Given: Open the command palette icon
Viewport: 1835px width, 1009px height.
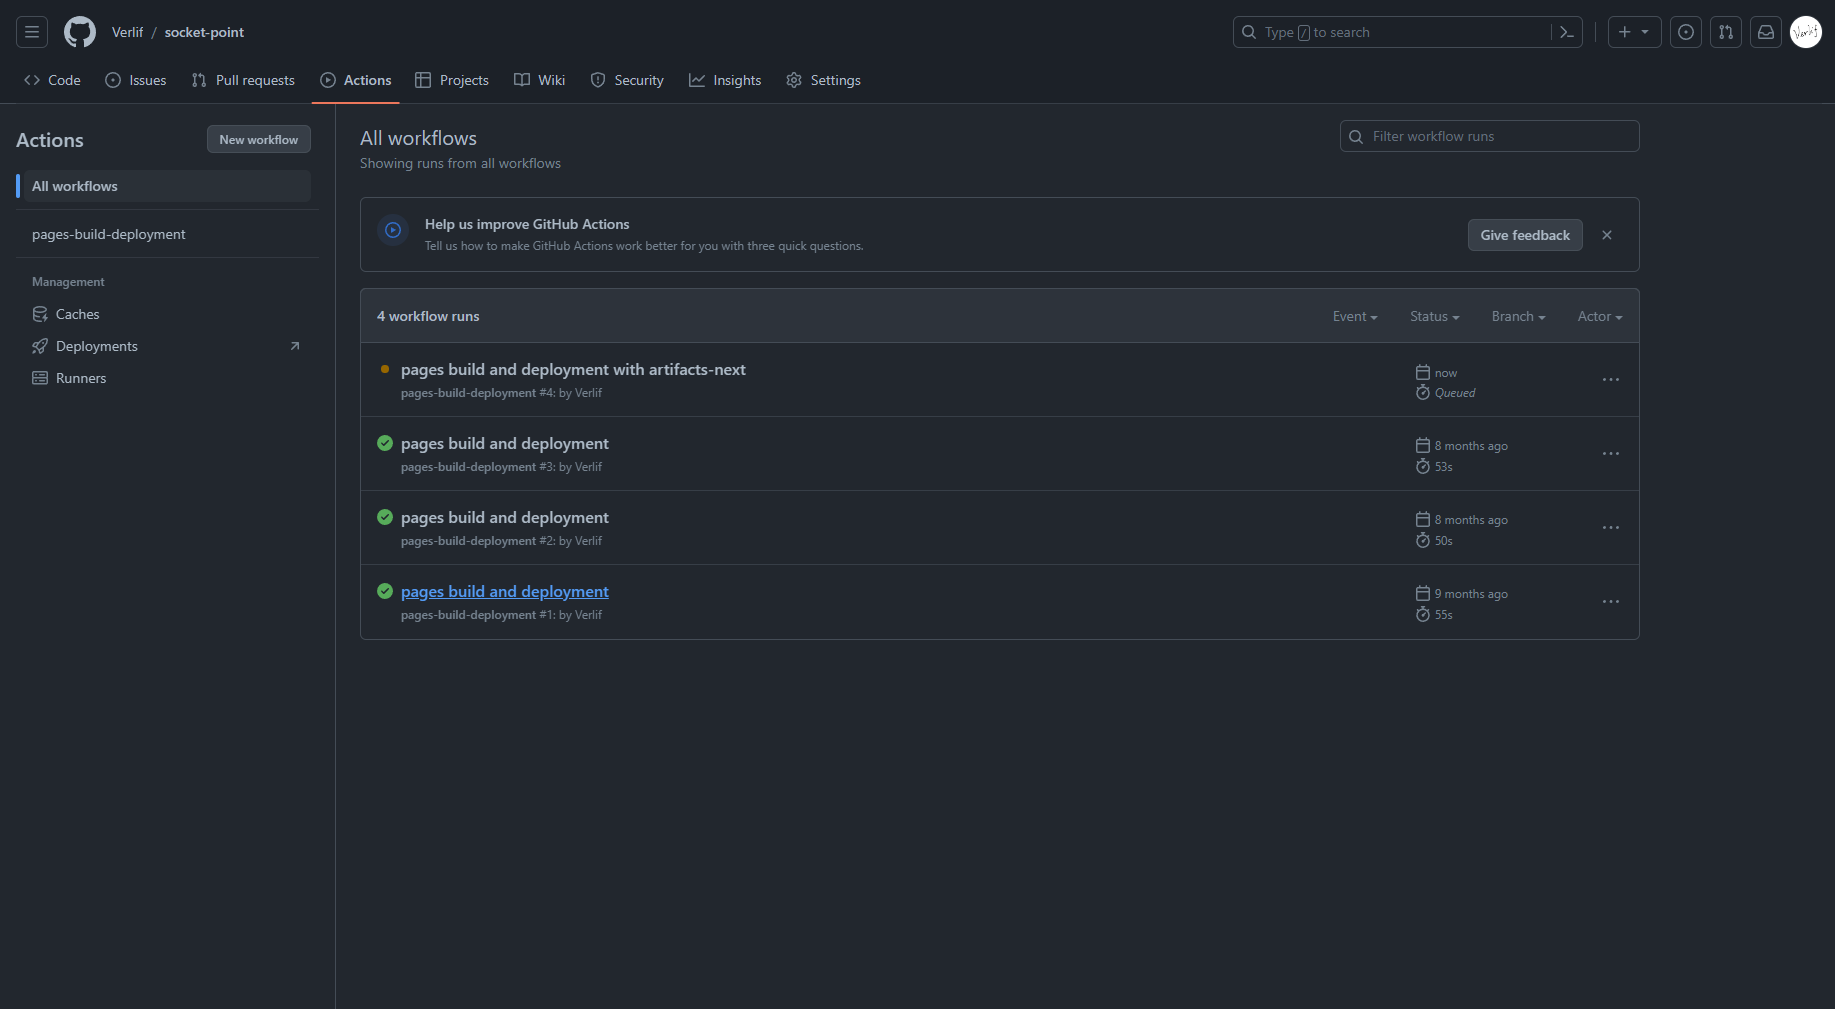Looking at the screenshot, I should pos(1567,32).
